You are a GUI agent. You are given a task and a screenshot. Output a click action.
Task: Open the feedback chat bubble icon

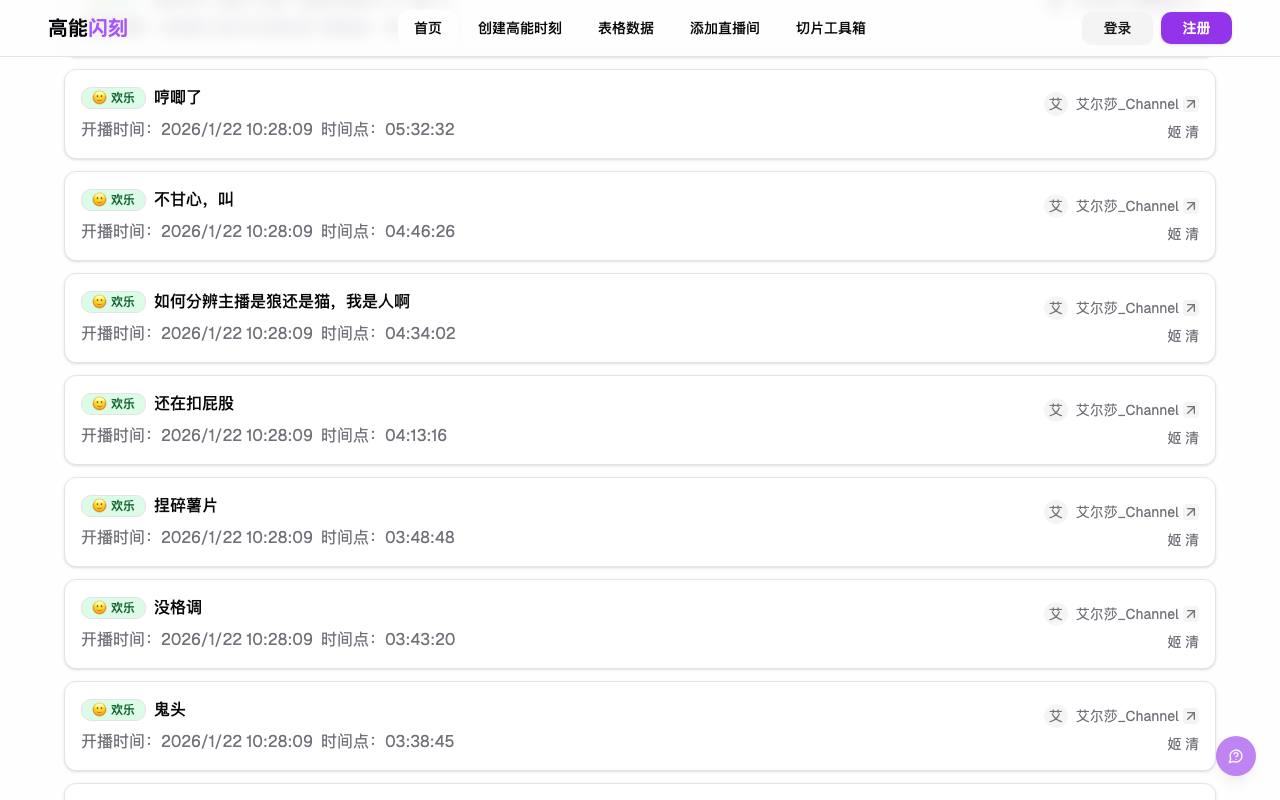click(x=1236, y=756)
